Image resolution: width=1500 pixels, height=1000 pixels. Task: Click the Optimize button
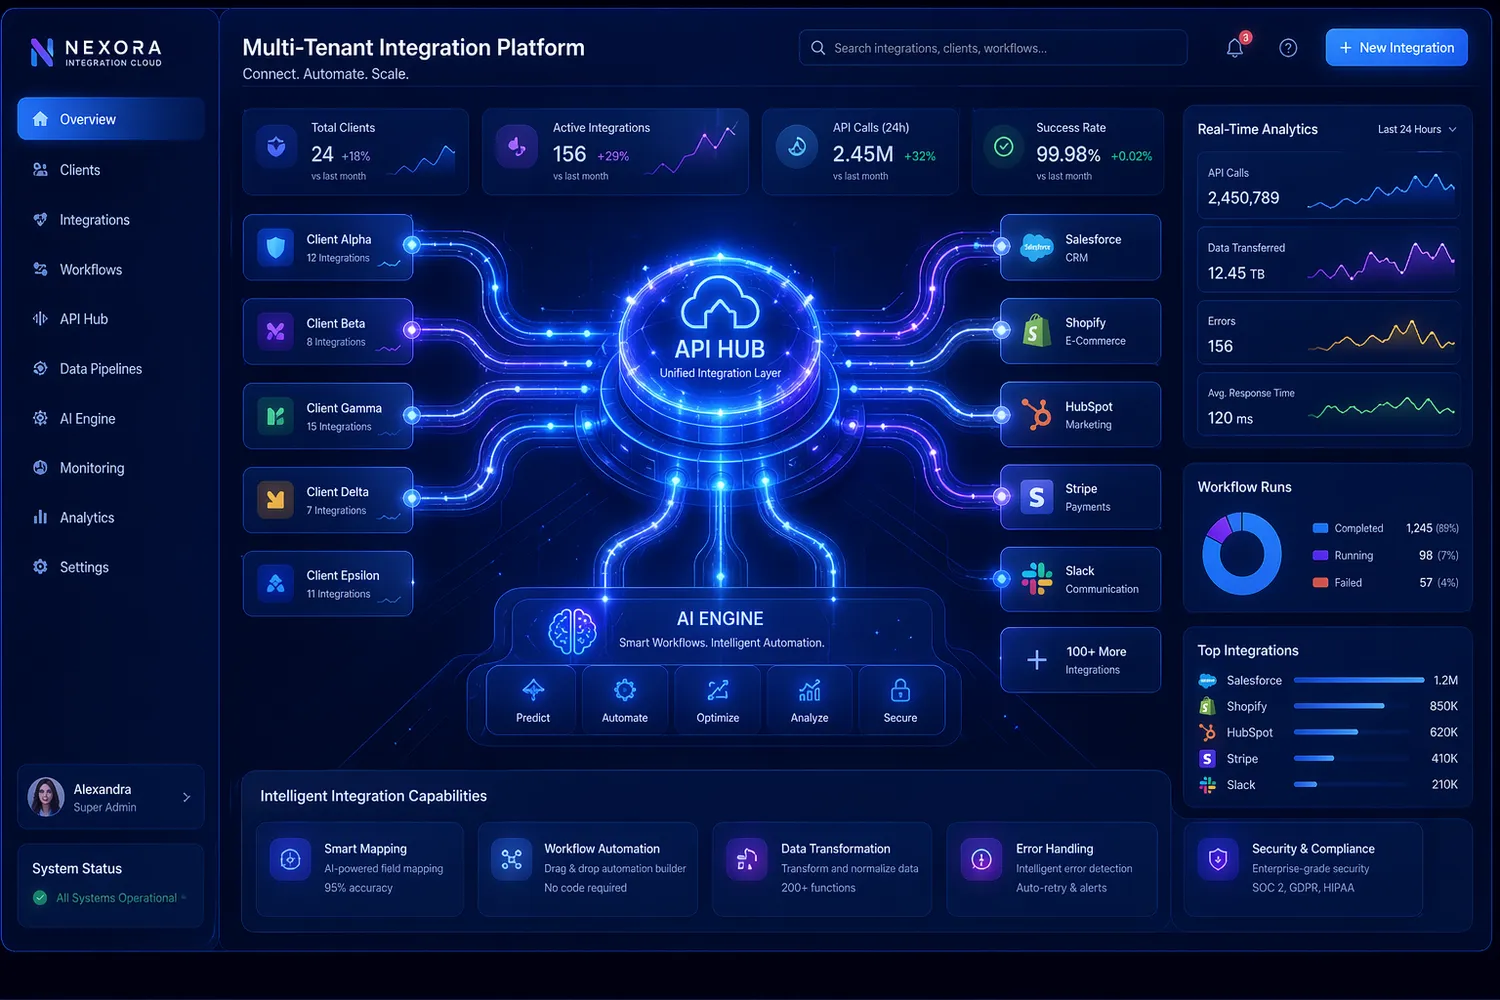[718, 700]
